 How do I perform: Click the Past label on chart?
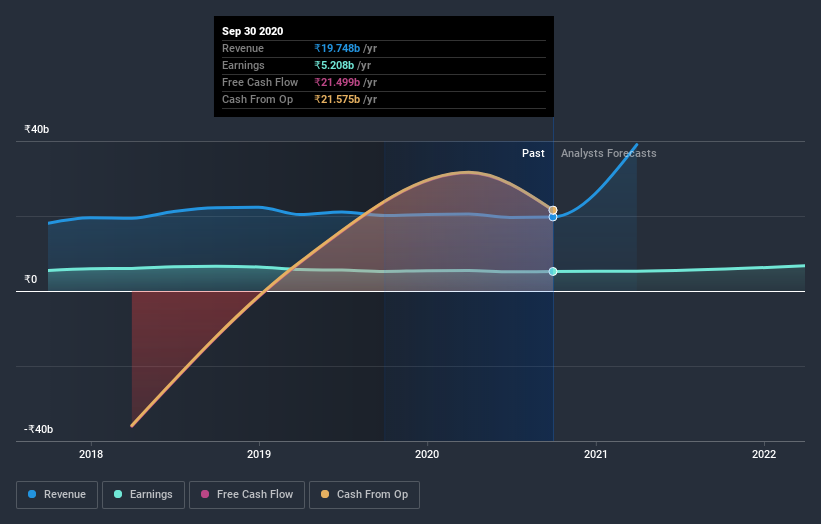[x=533, y=153]
